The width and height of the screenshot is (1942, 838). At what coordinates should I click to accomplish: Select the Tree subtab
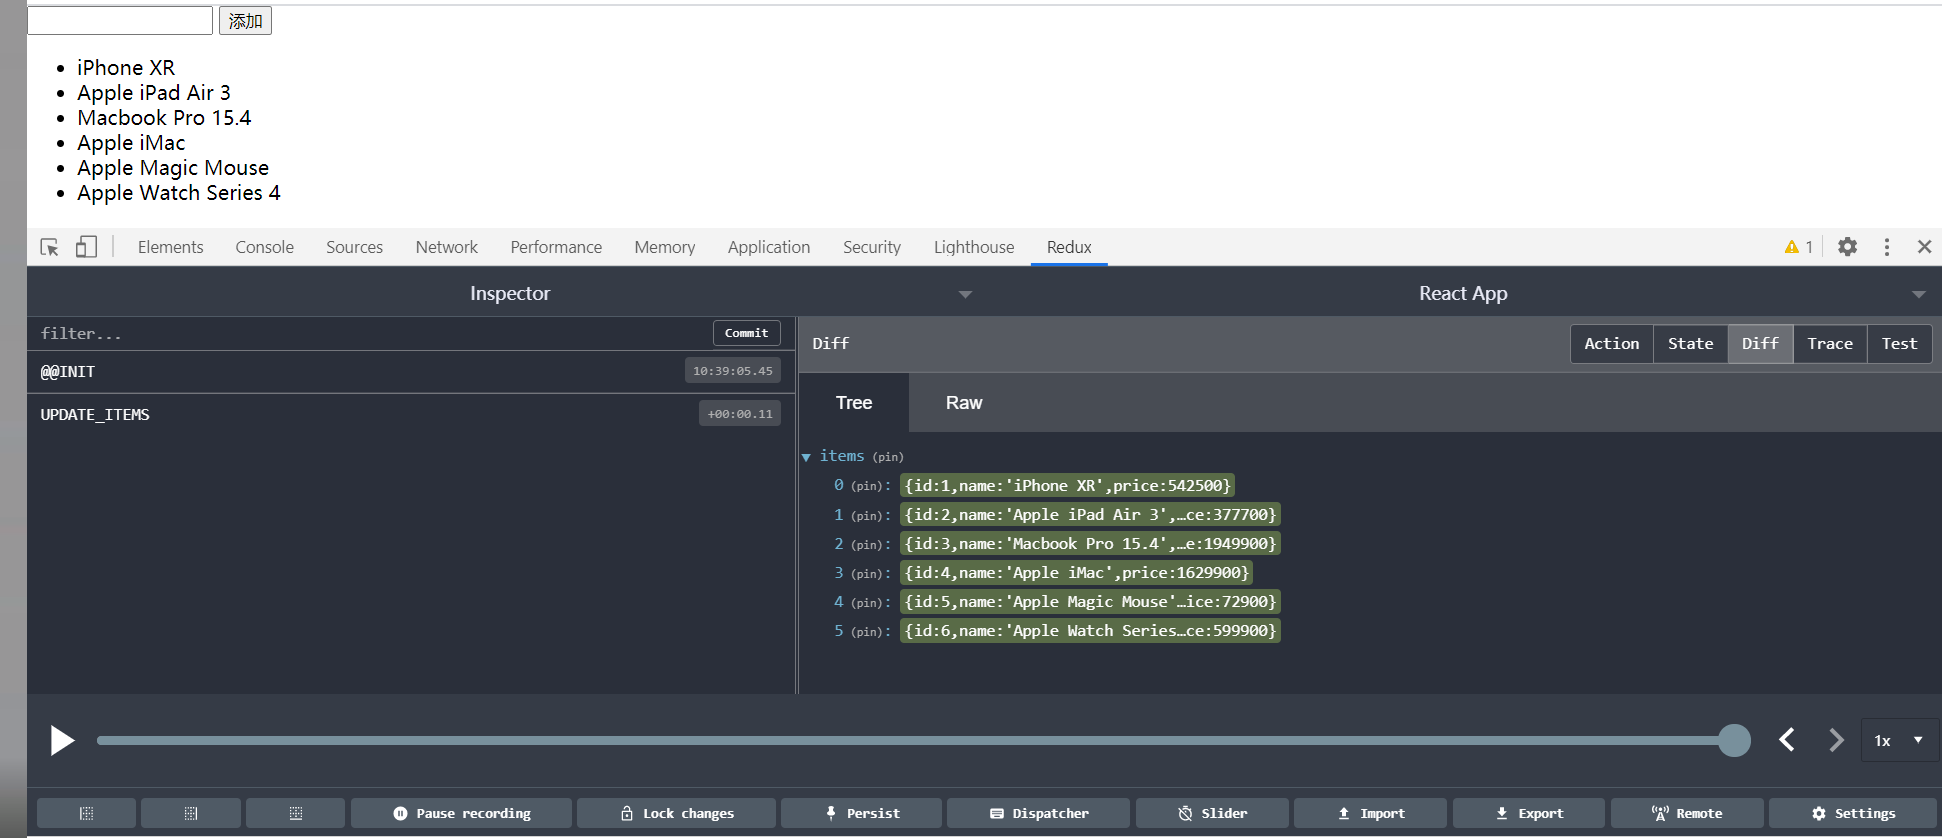click(854, 403)
